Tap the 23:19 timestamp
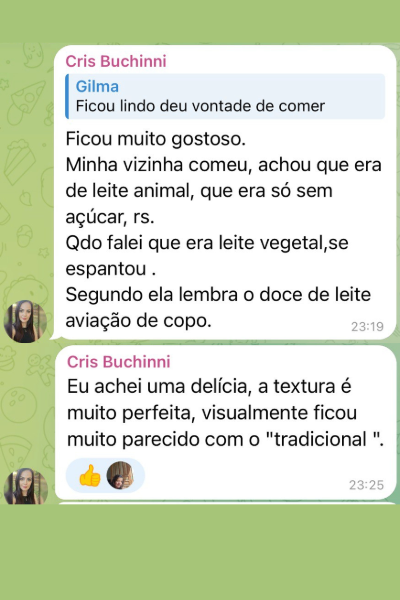 [367, 326]
